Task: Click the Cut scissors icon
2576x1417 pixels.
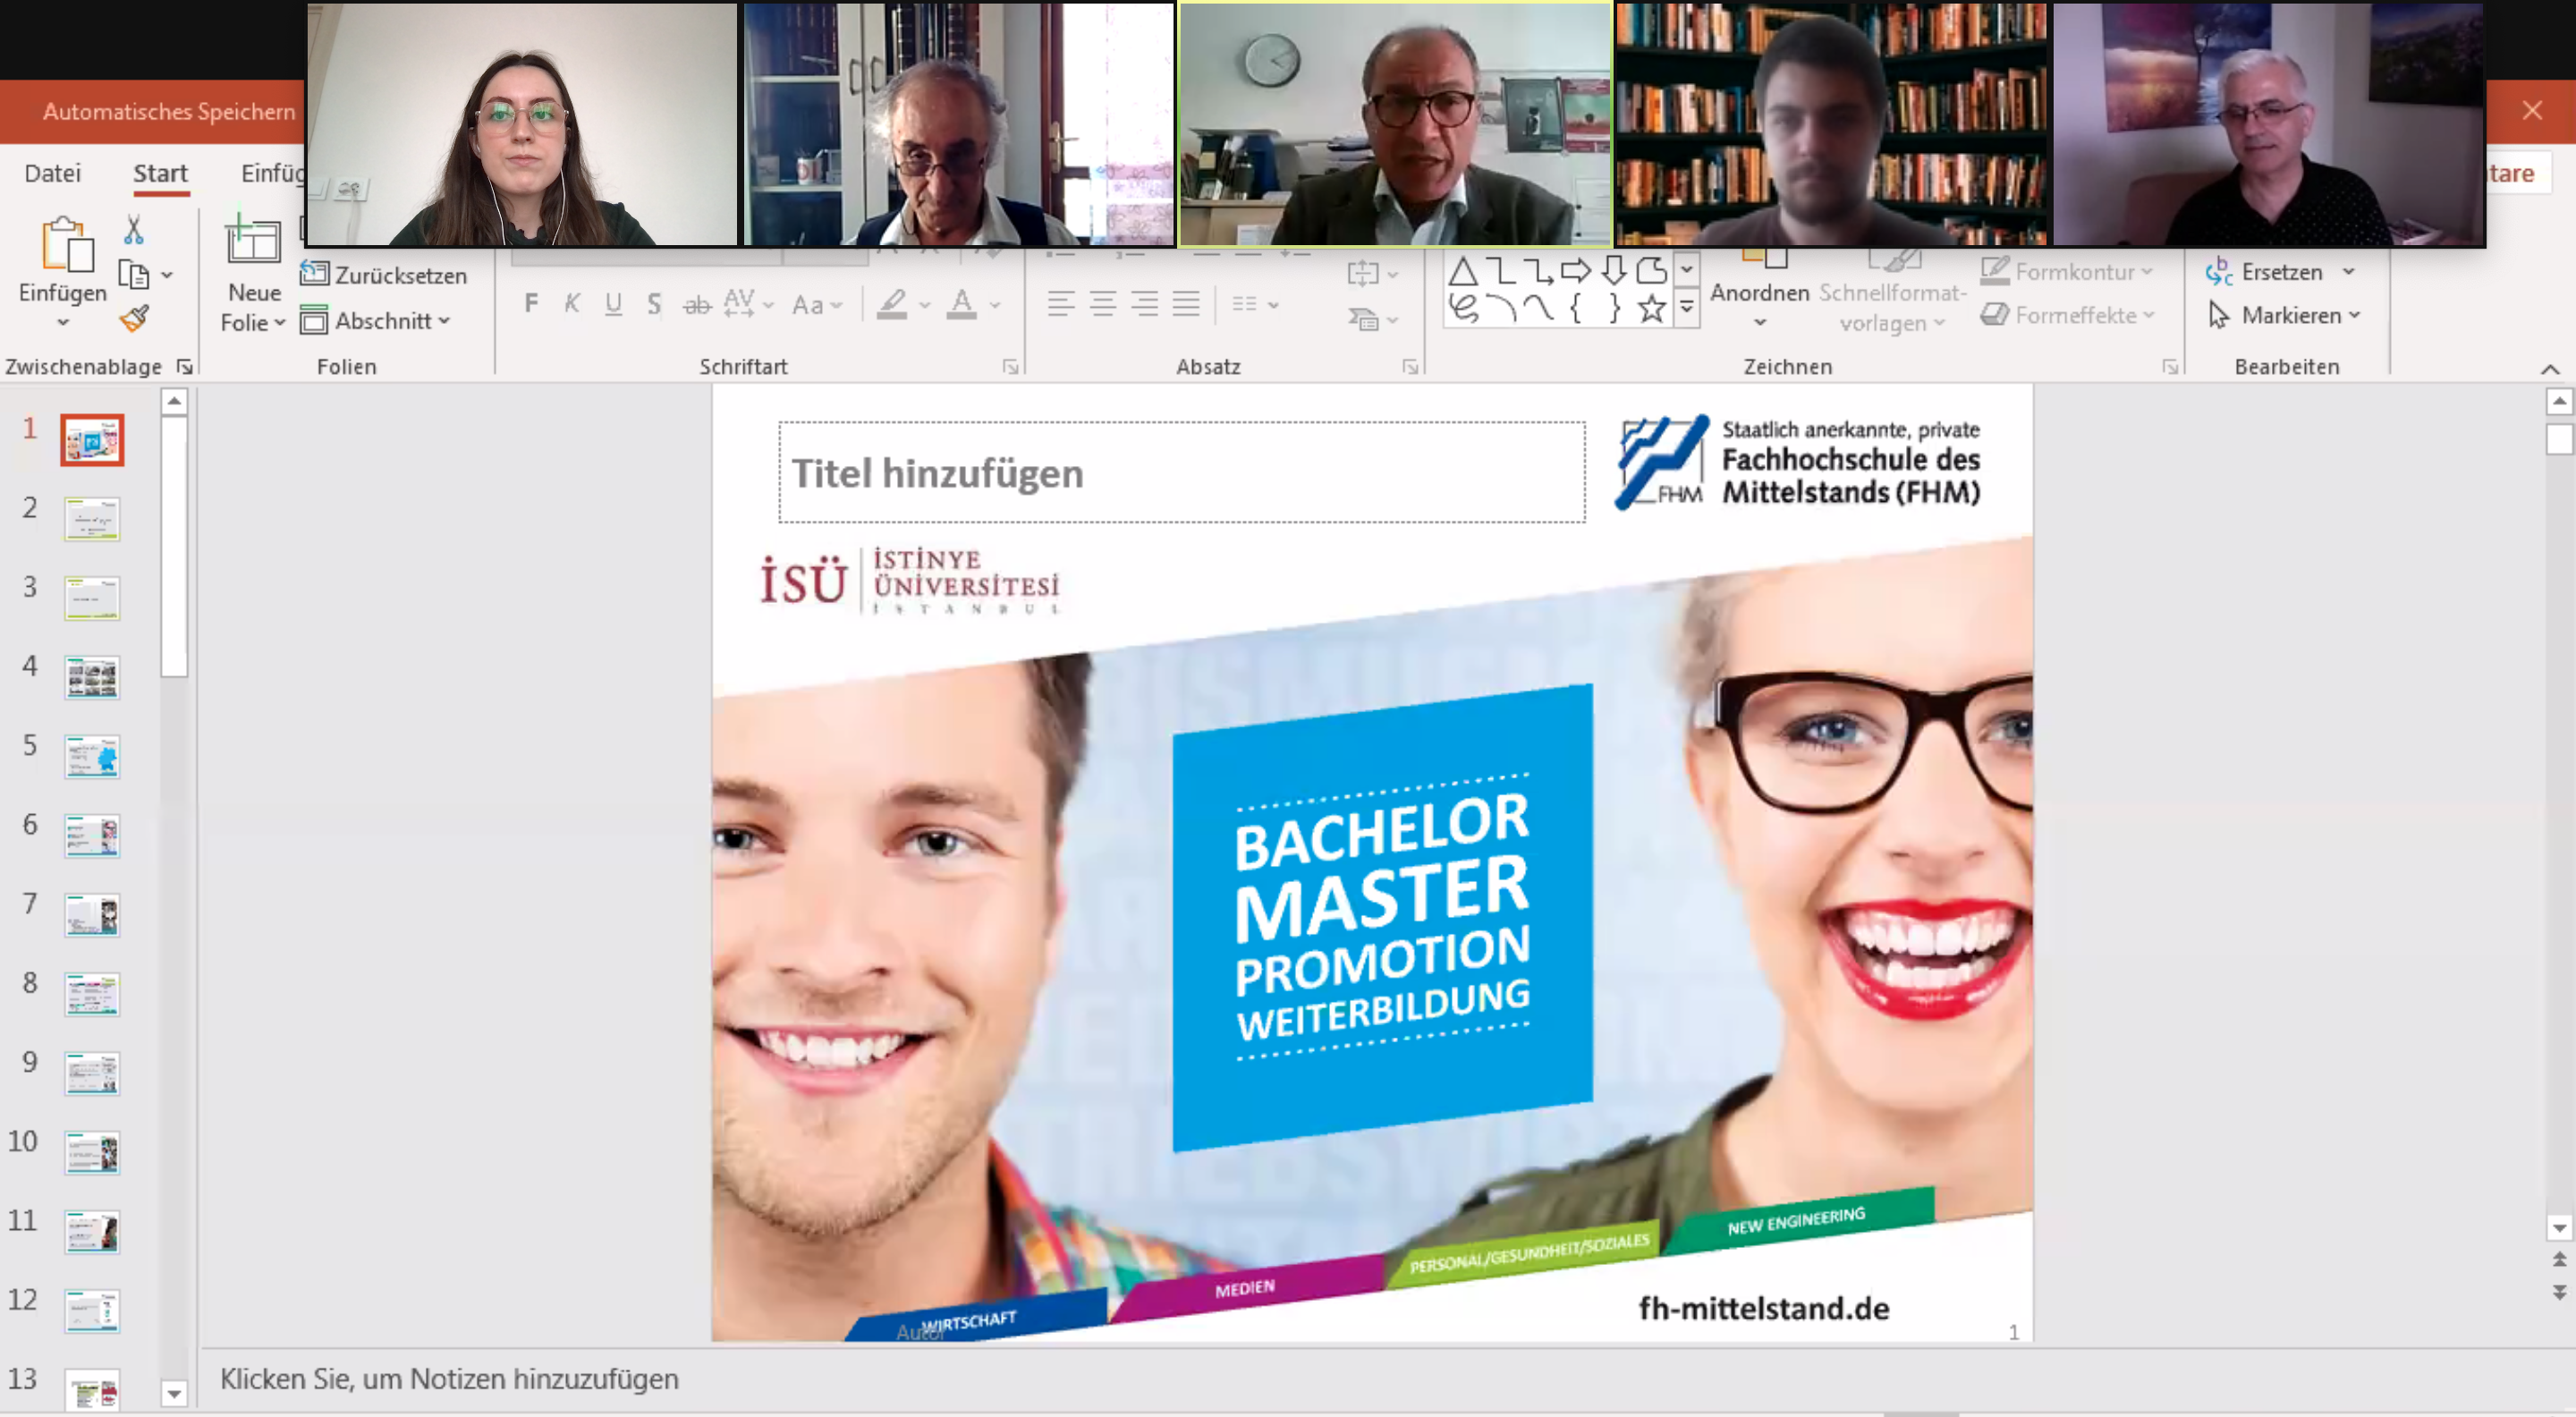Action: [133, 231]
